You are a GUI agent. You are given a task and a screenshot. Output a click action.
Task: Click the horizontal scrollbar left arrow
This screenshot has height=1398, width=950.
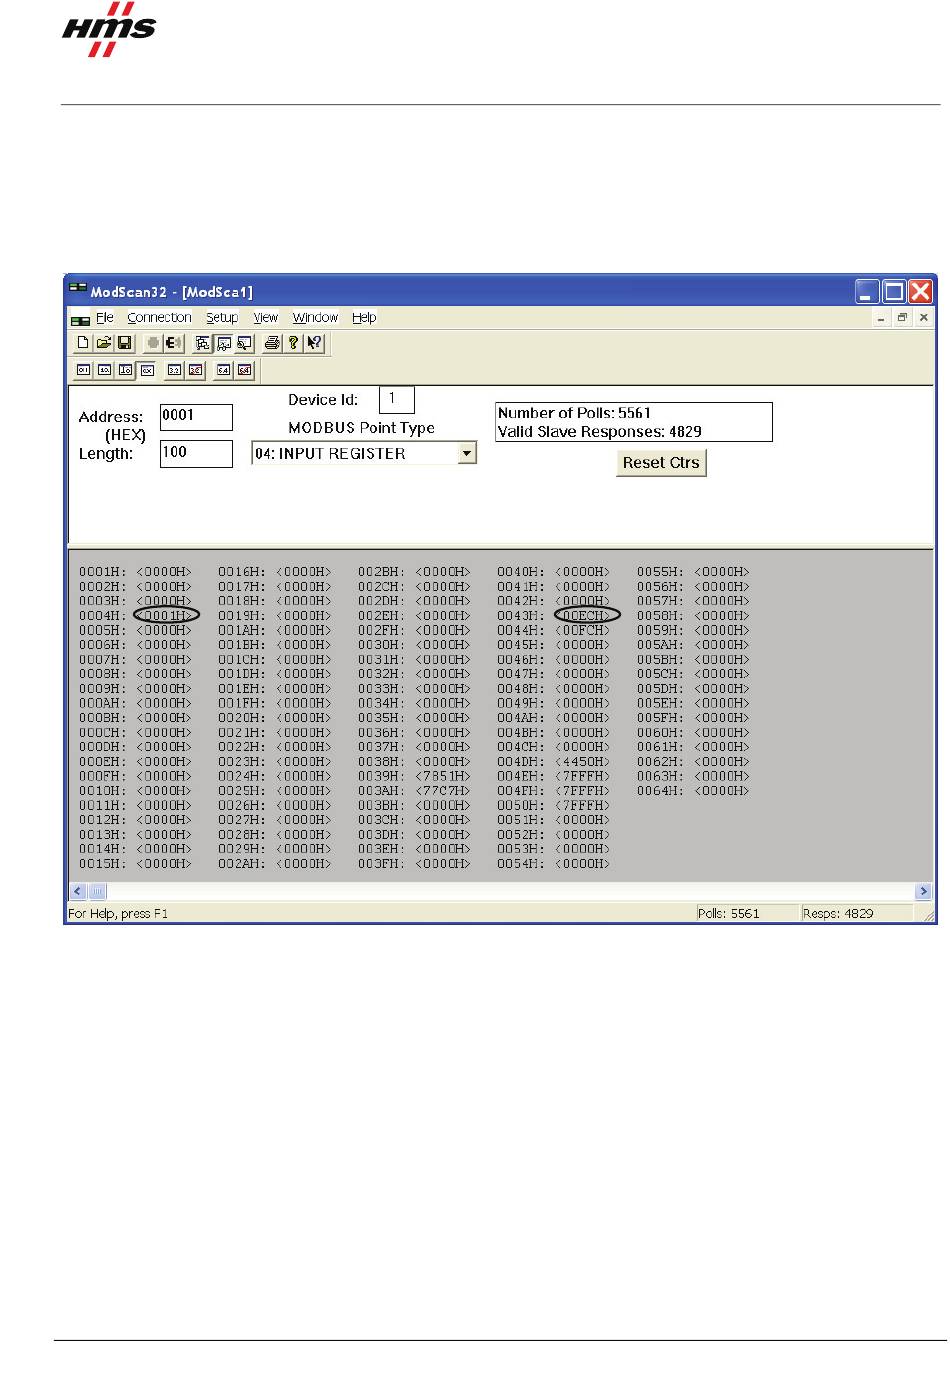click(x=77, y=891)
